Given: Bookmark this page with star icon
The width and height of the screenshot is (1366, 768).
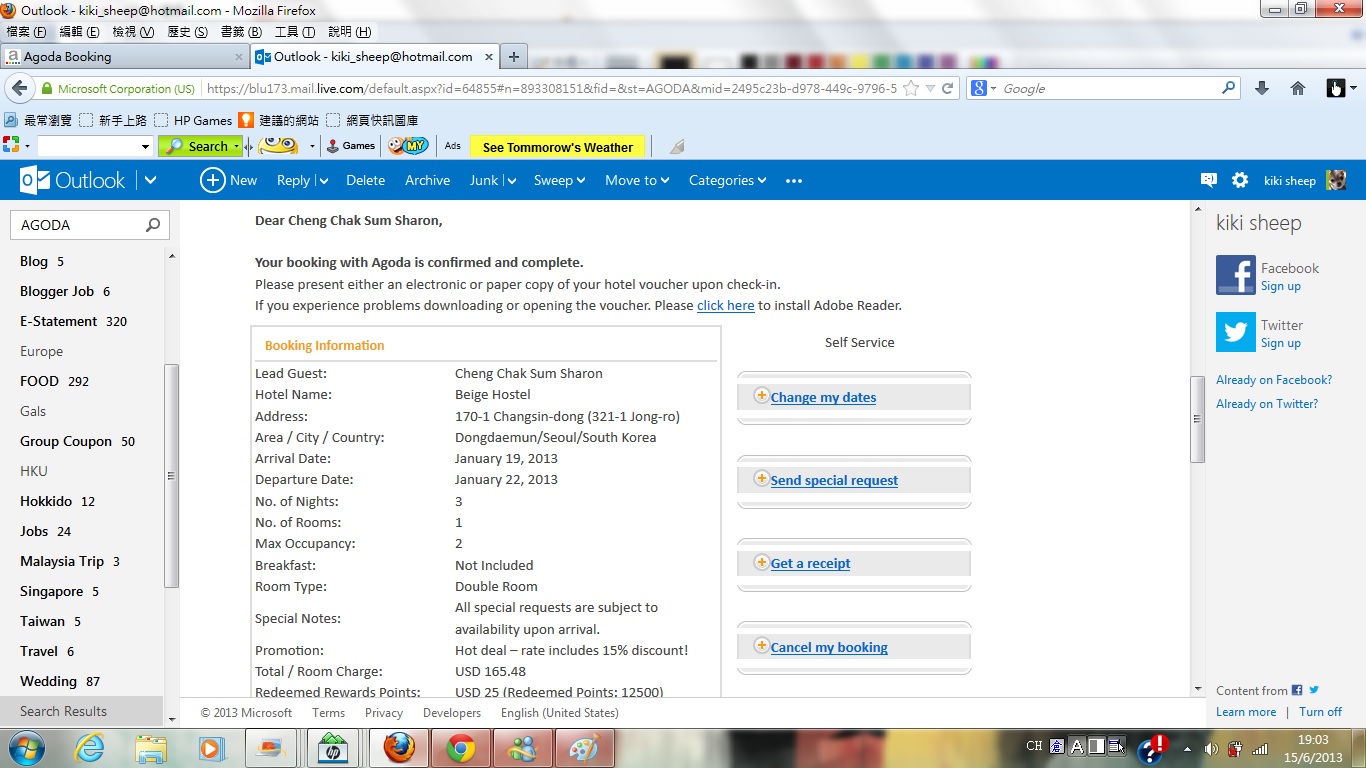Looking at the screenshot, I should coord(911,88).
